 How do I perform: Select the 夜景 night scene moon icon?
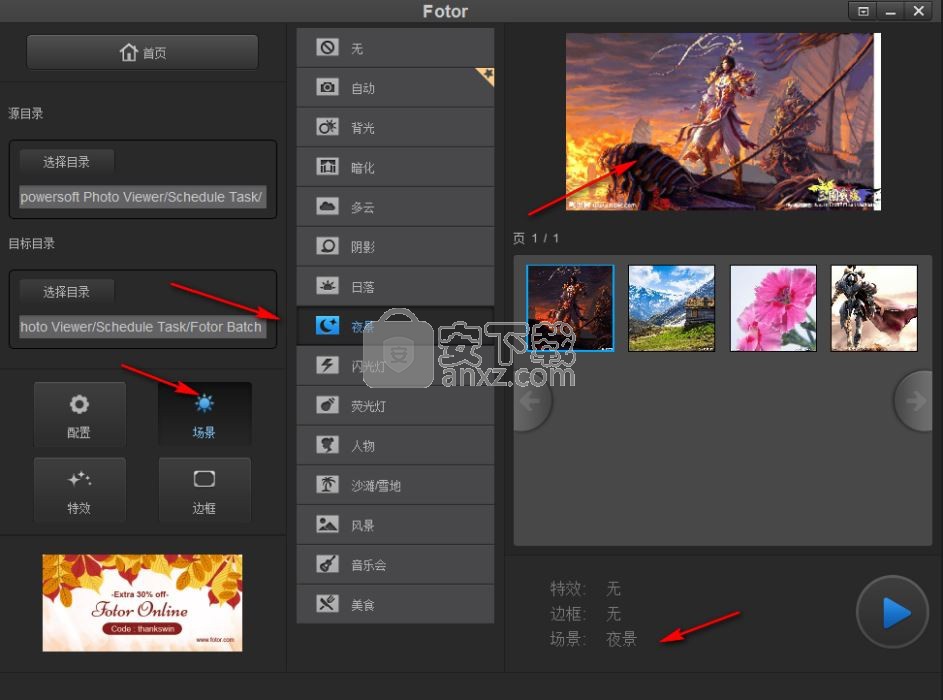[327, 325]
